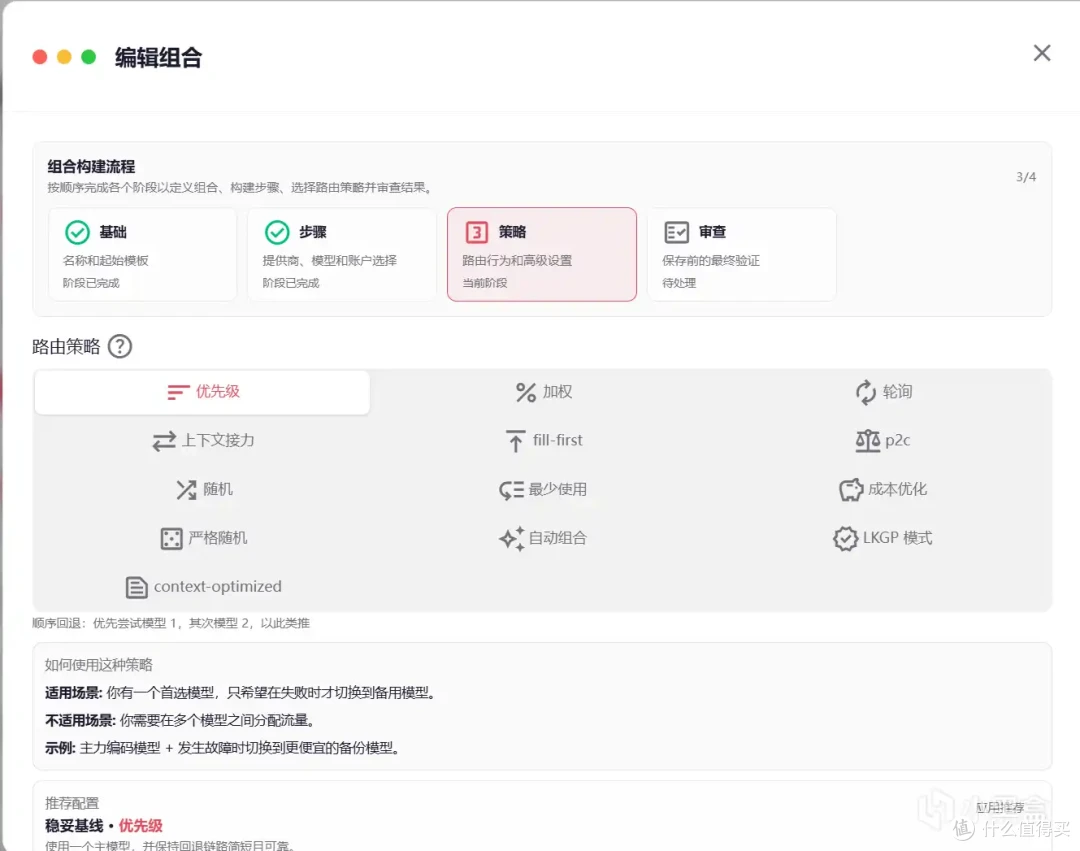1080x851 pixels.
Task: Click the 顺序回退 explanation text
Action: [x=171, y=623]
